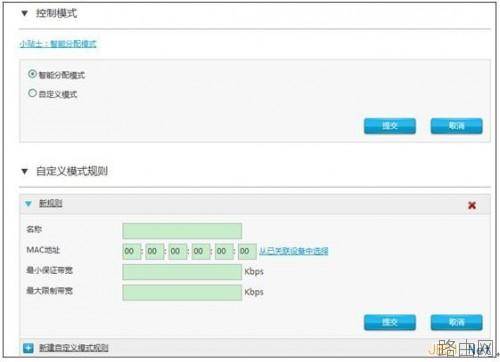Select the 智能分配模式 radio button
The width and height of the screenshot is (500, 362).
32,74
